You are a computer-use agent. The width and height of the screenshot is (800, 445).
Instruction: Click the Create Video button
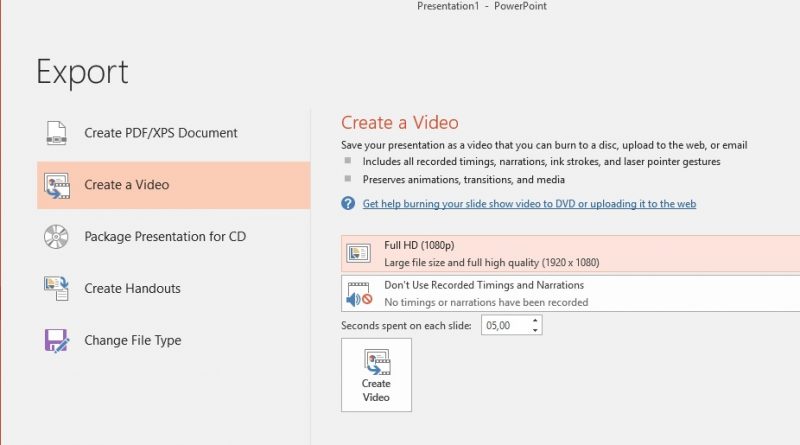pyautogui.click(x=376, y=375)
